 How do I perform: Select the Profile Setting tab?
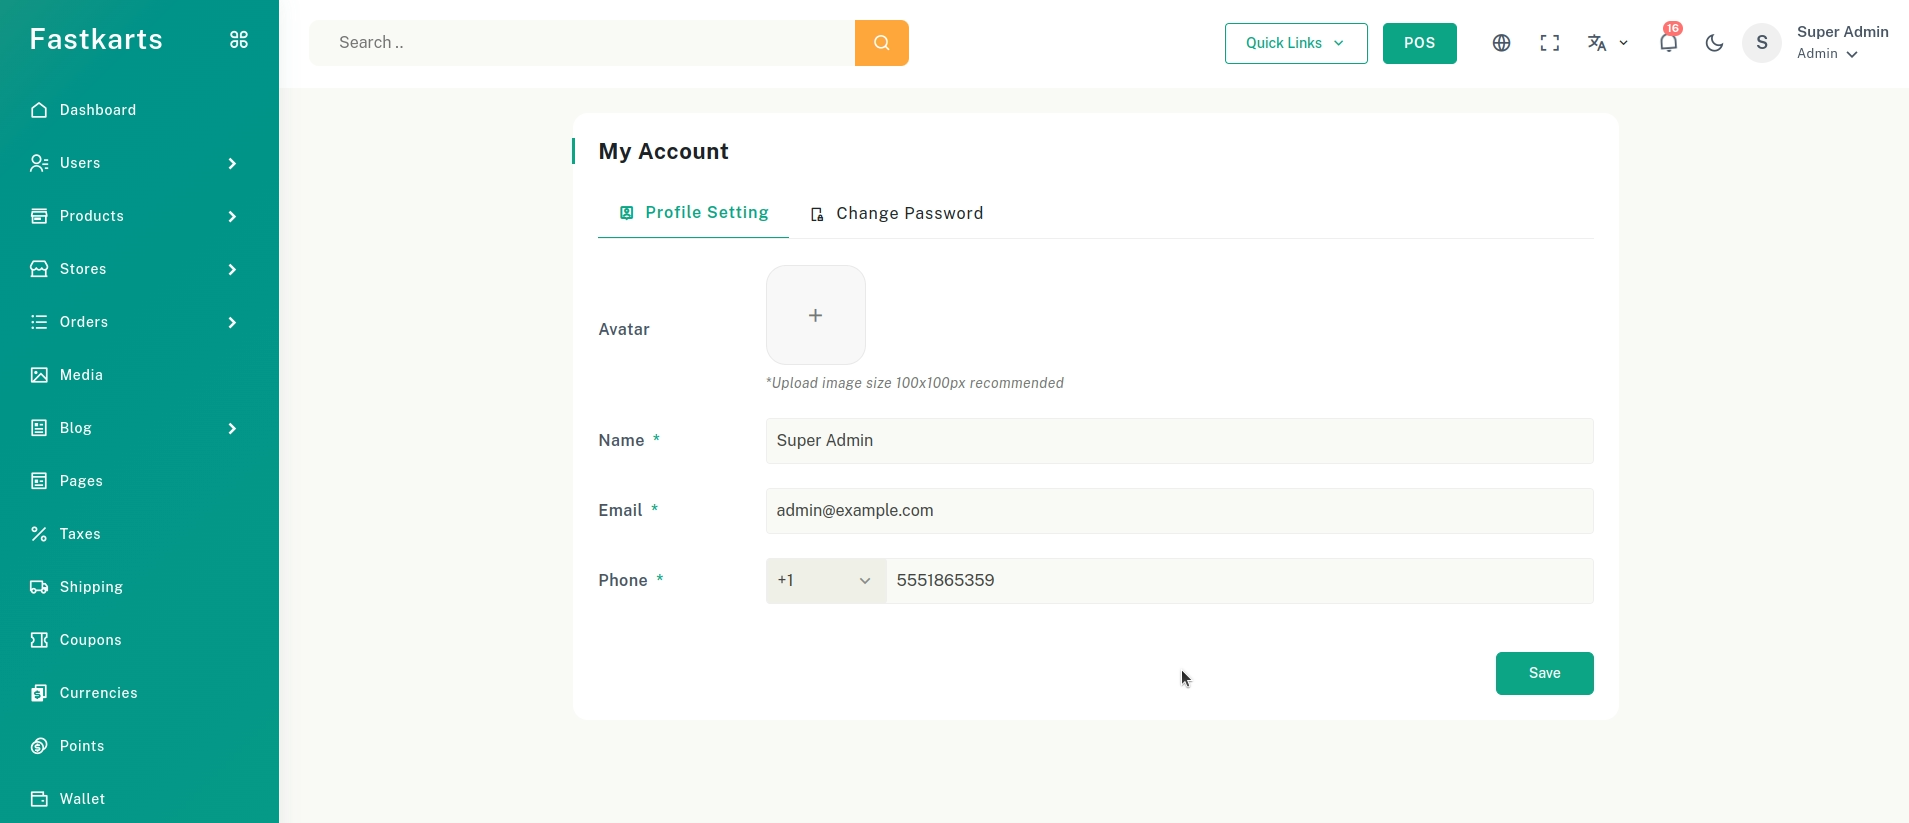(694, 213)
